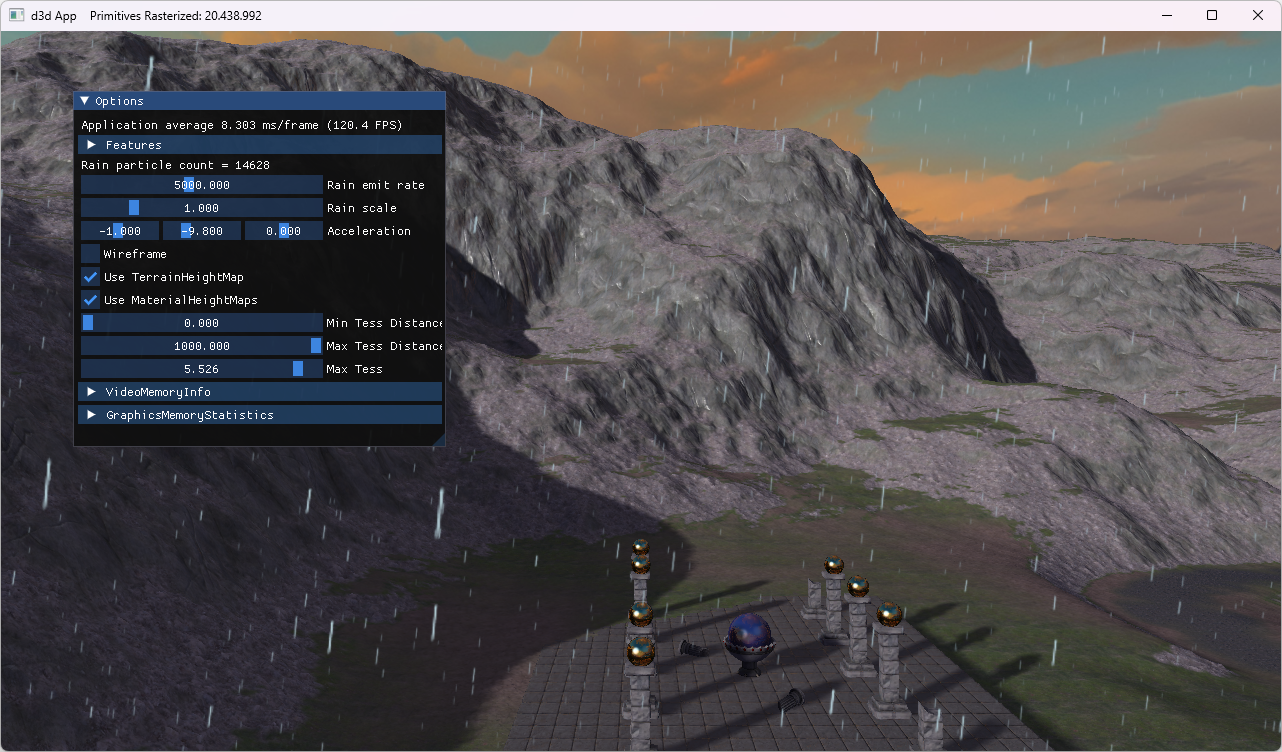Viewport: 1282px width, 752px height.
Task: Click the Primitives Rasterized title bar text
Action: click(x=174, y=15)
